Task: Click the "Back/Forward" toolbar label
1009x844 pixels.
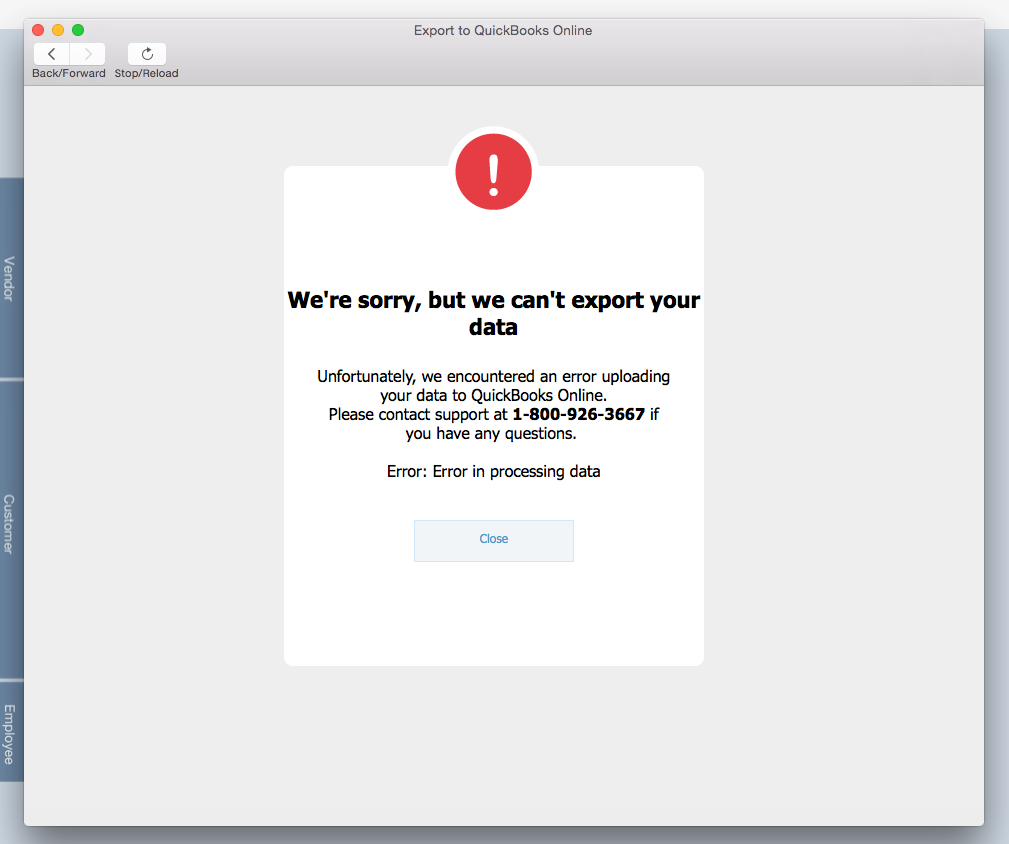Action: click(x=69, y=73)
